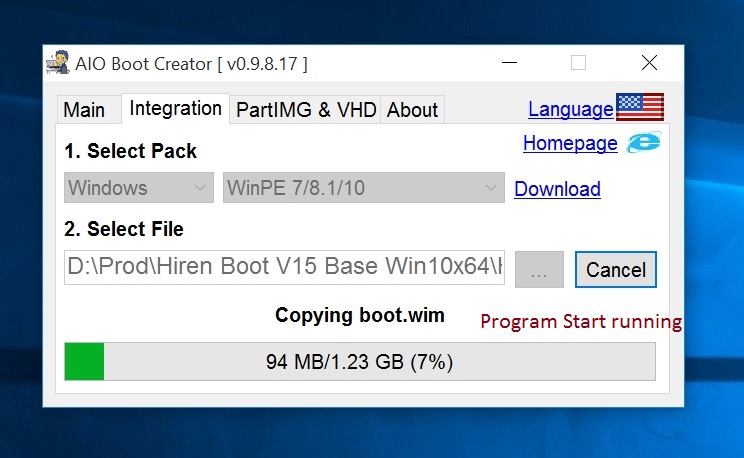Click the Internet Explorer homepage icon
This screenshot has width=744, height=458.
(x=644, y=142)
